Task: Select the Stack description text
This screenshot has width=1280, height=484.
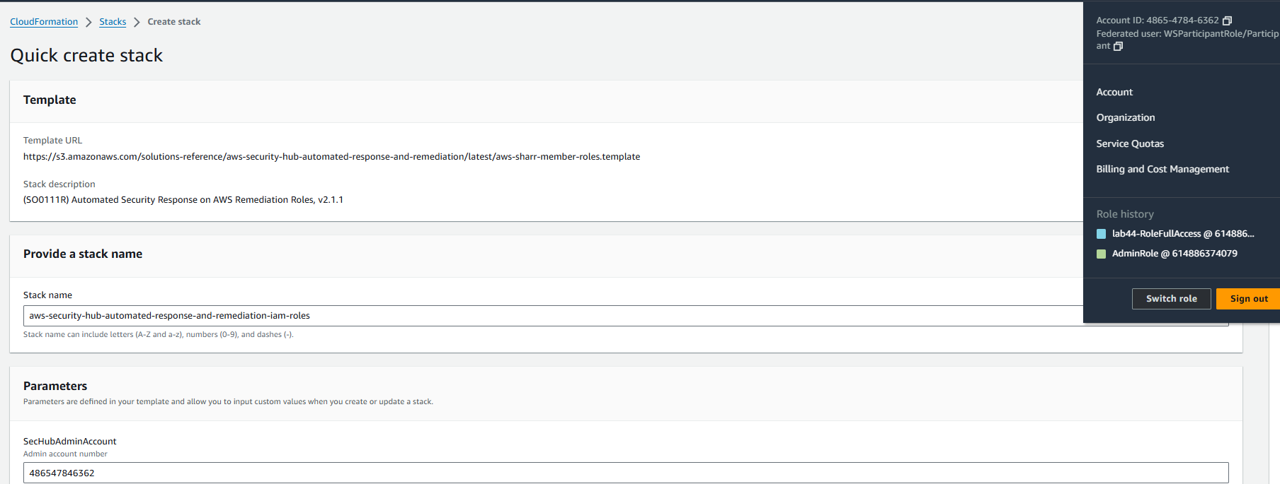Action: tap(184, 200)
